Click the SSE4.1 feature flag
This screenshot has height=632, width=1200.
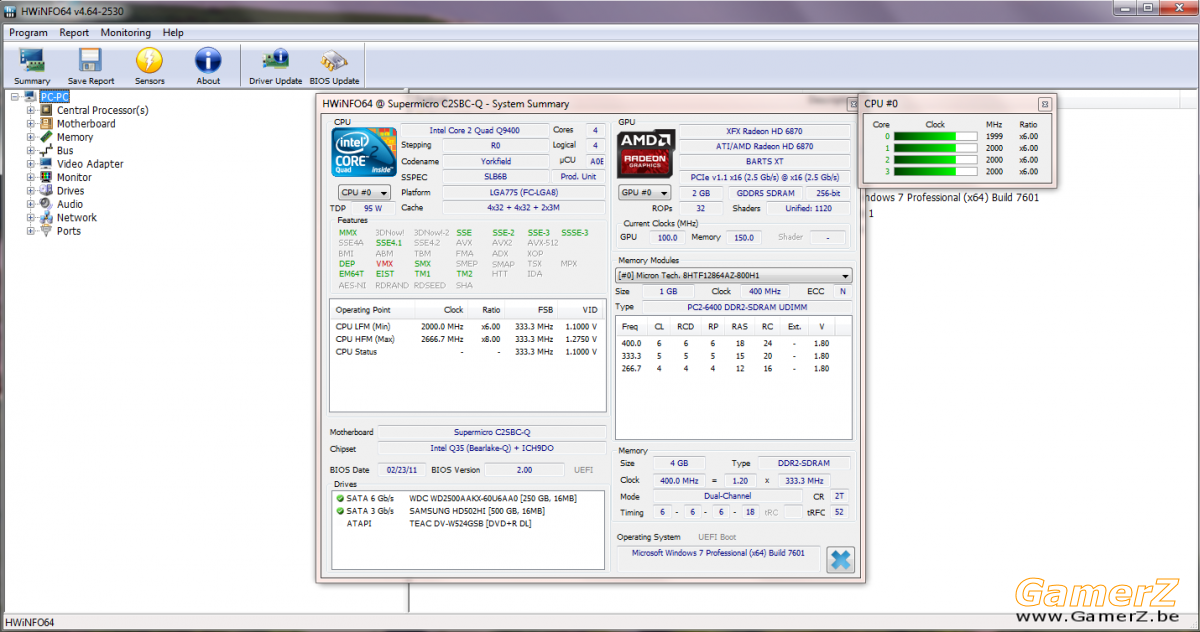[x=389, y=243]
